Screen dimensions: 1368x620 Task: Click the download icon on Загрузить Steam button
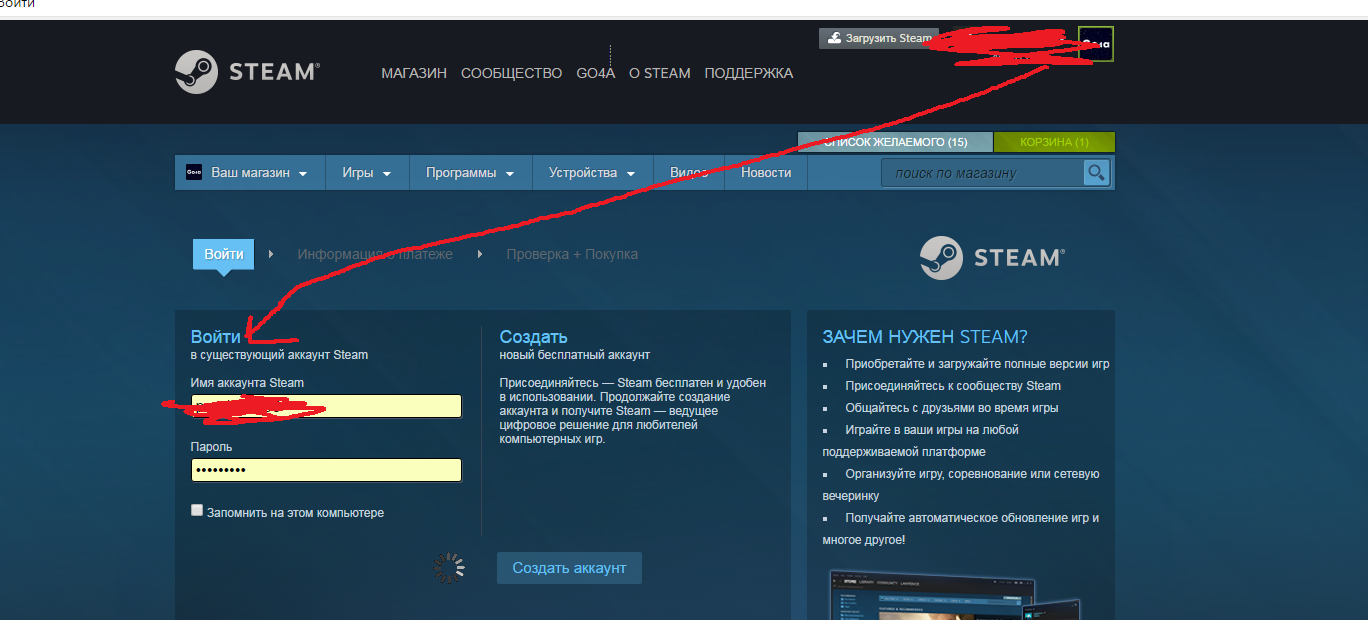pos(834,38)
